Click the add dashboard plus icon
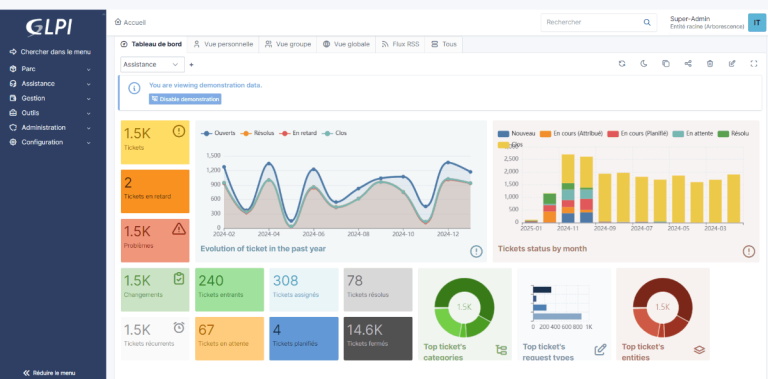768x379 pixels. (x=192, y=65)
